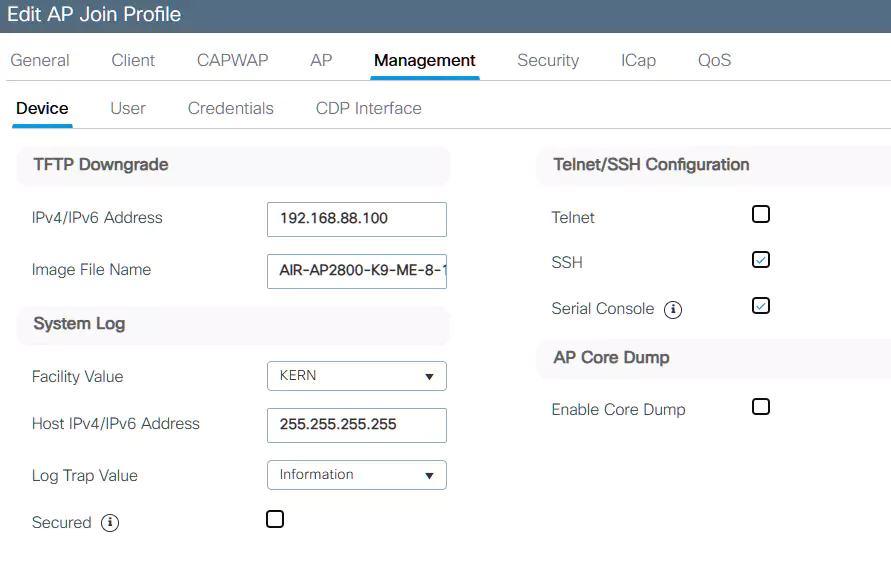Check the Secured syslog checkbox
The width and height of the screenshot is (891, 576).
[x=275, y=519]
